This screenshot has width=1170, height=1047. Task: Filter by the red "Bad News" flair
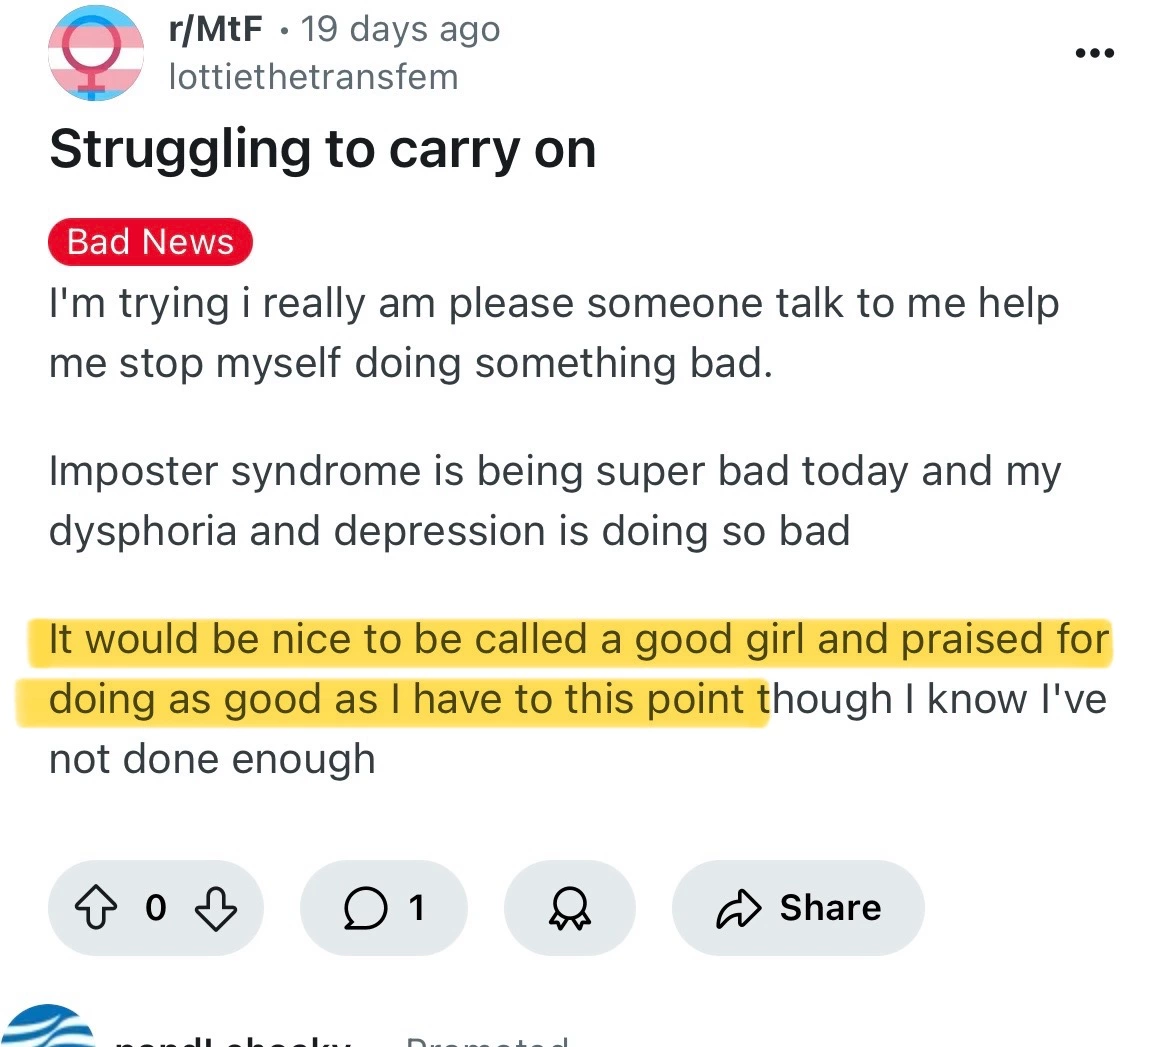coord(150,242)
